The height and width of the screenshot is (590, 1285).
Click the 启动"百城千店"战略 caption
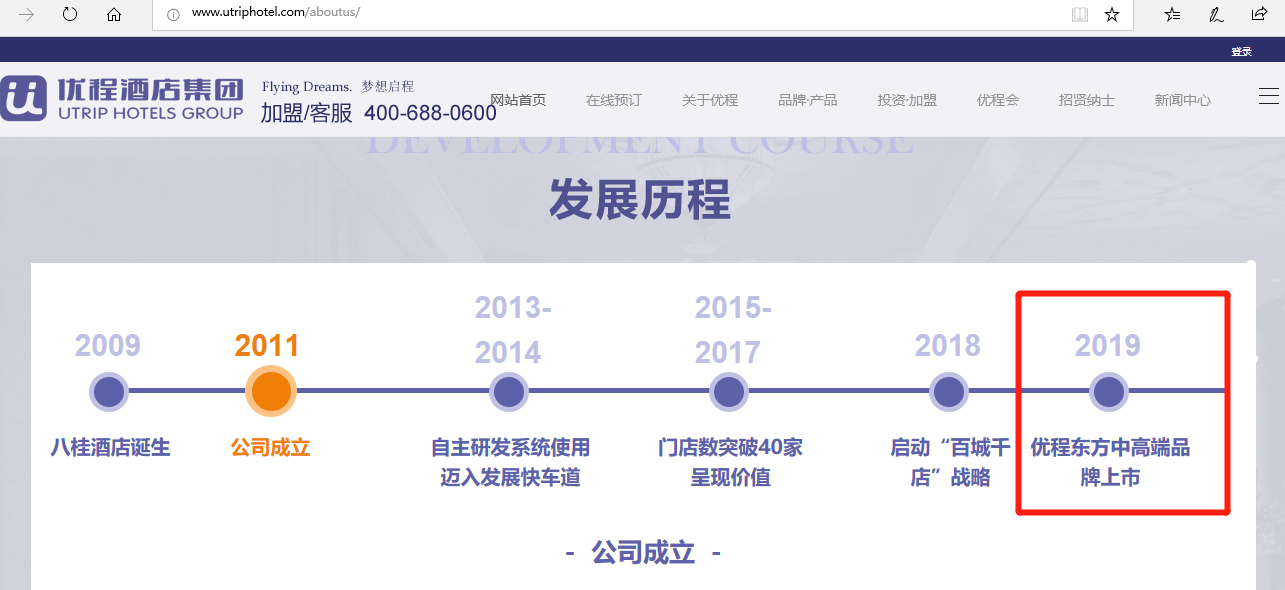click(x=951, y=462)
